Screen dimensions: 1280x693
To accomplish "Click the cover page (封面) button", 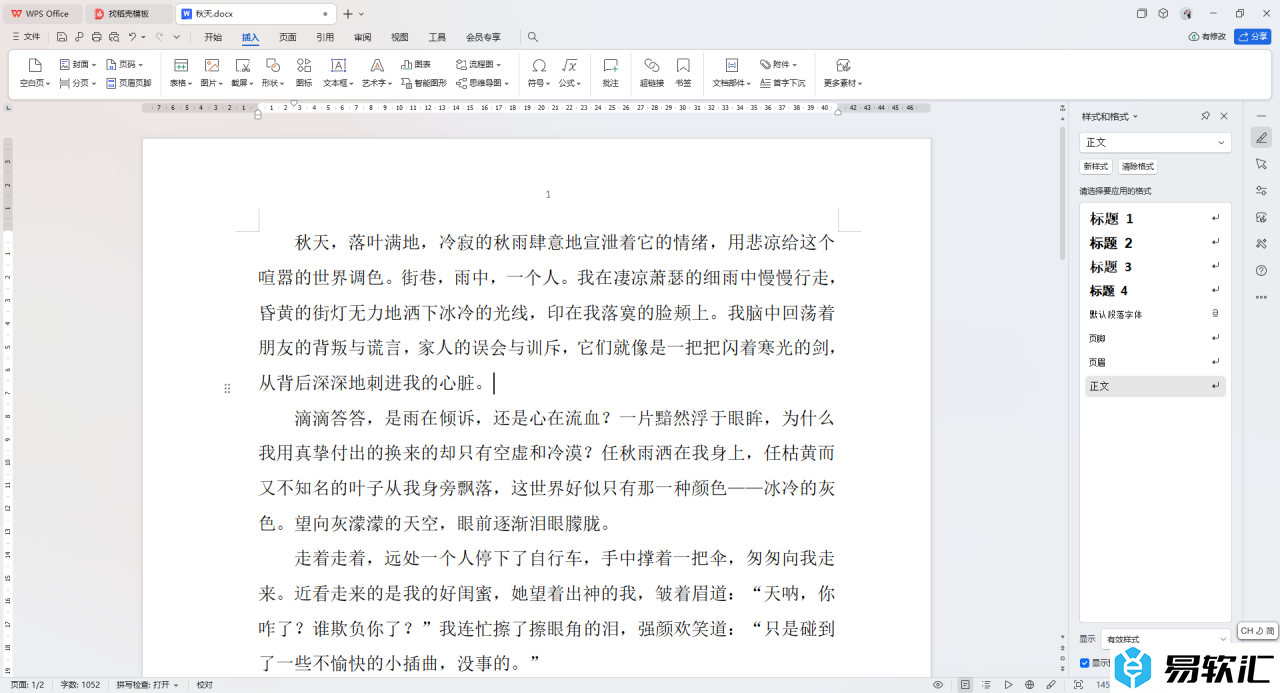I will tap(78, 64).
